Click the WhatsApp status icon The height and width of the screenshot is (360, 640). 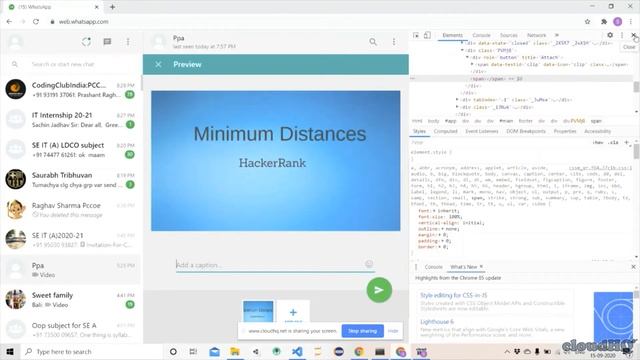(86, 42)
